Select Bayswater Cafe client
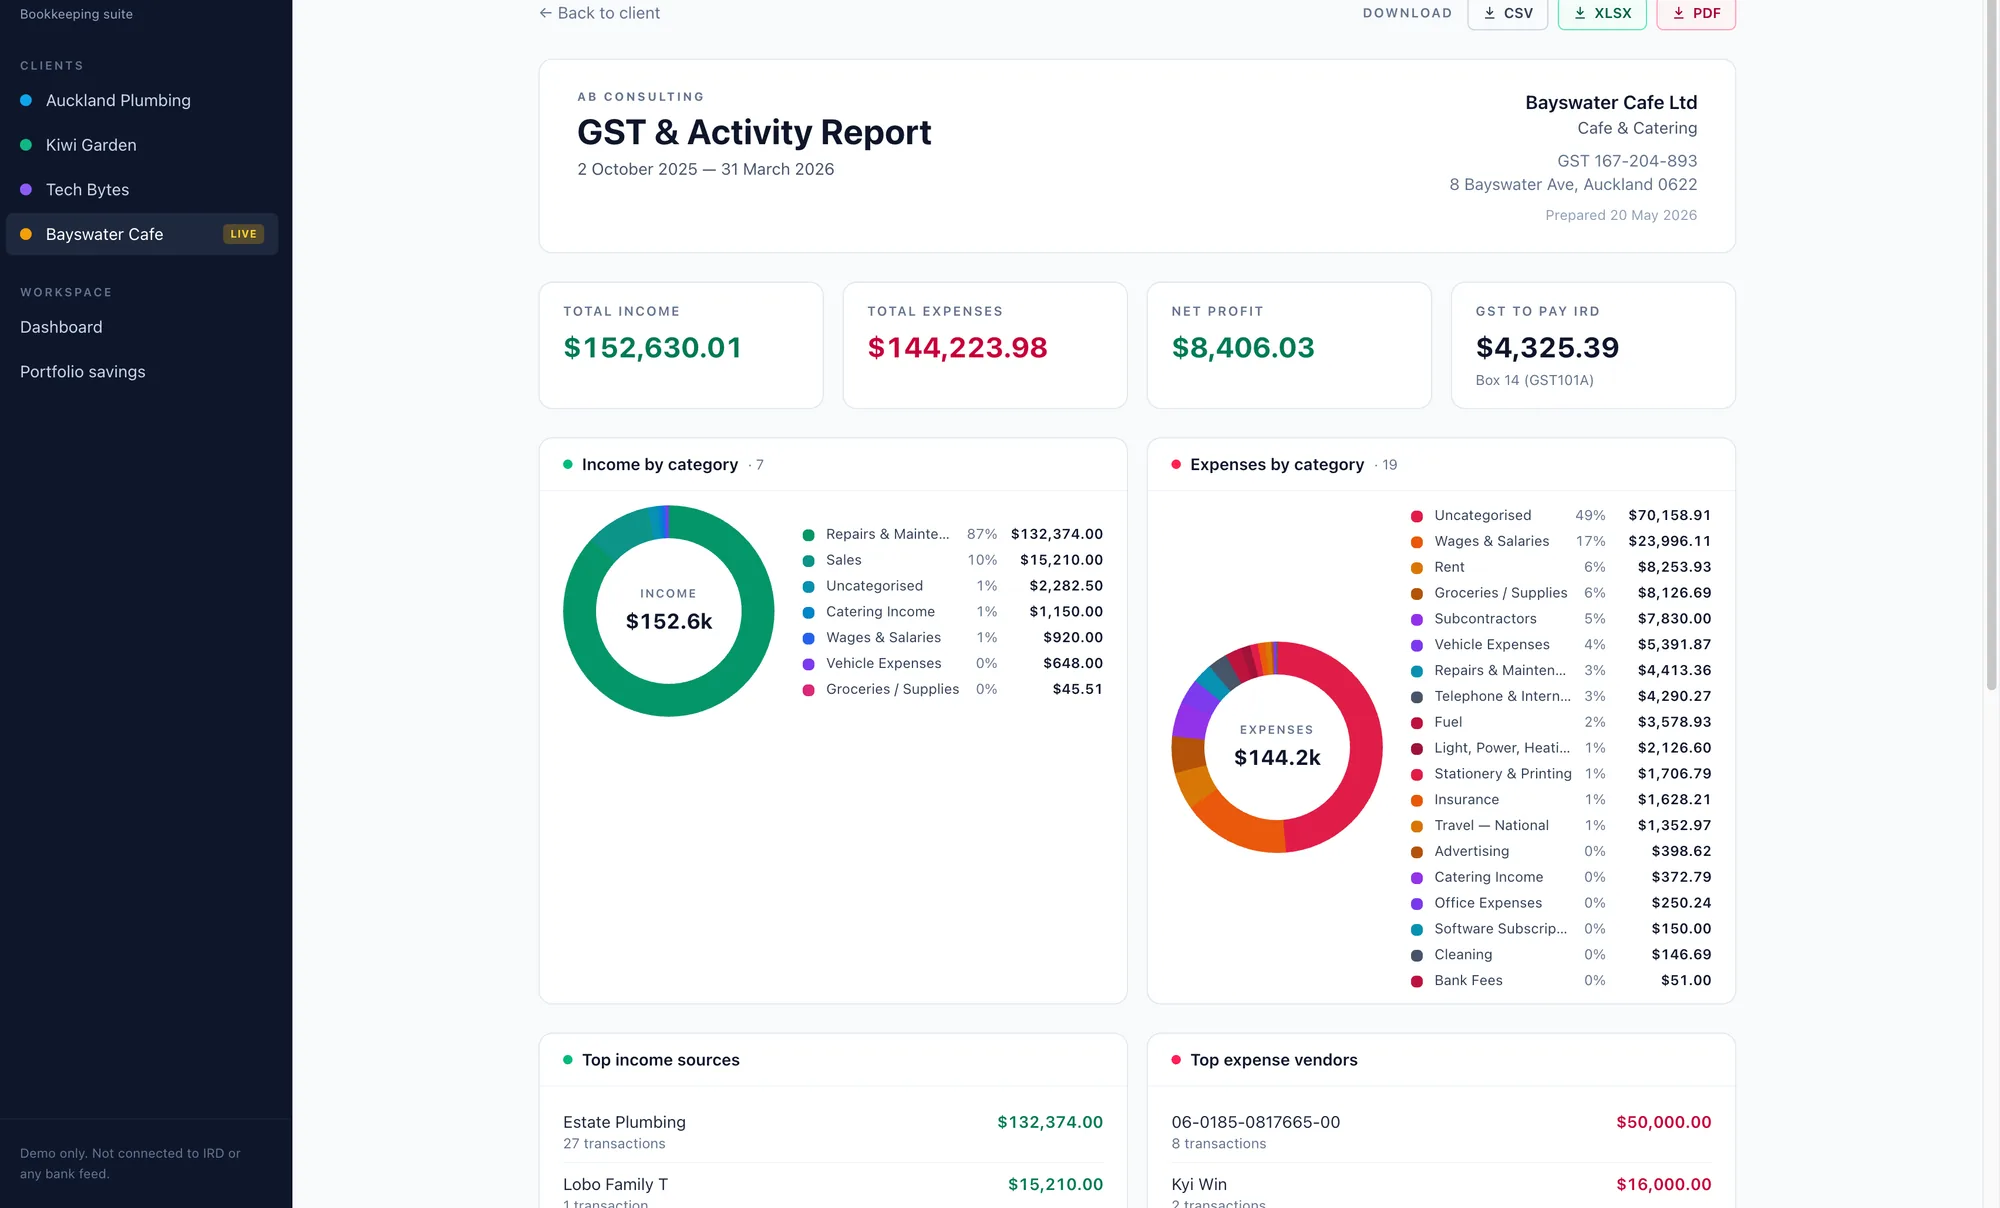Image resolution: width=2000 pixels, height=1208 pixels. click(x=142, y=234)
